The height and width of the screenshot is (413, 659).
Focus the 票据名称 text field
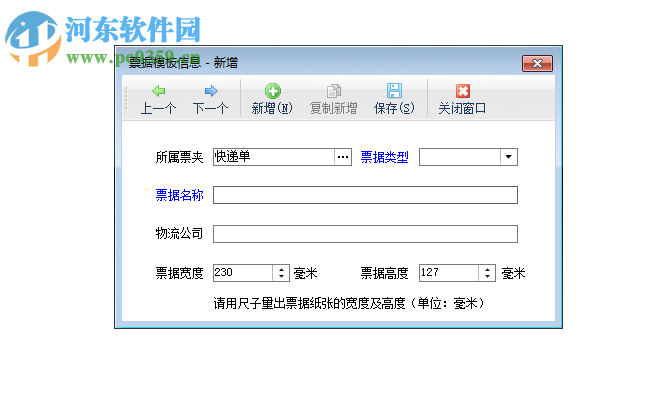pos(365,195)
